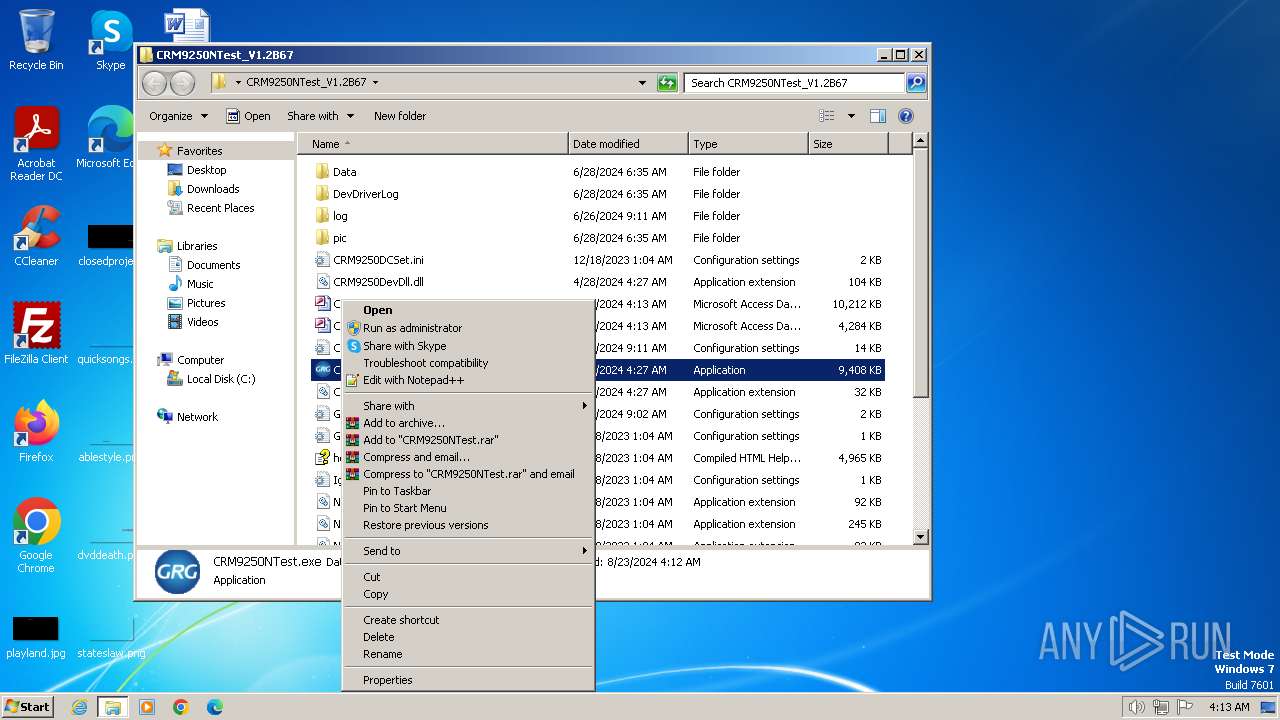1280x720 pixels.
Task: Click the Search CRM9250NTest_V1.2B67 field
Action: coord(795,83)
